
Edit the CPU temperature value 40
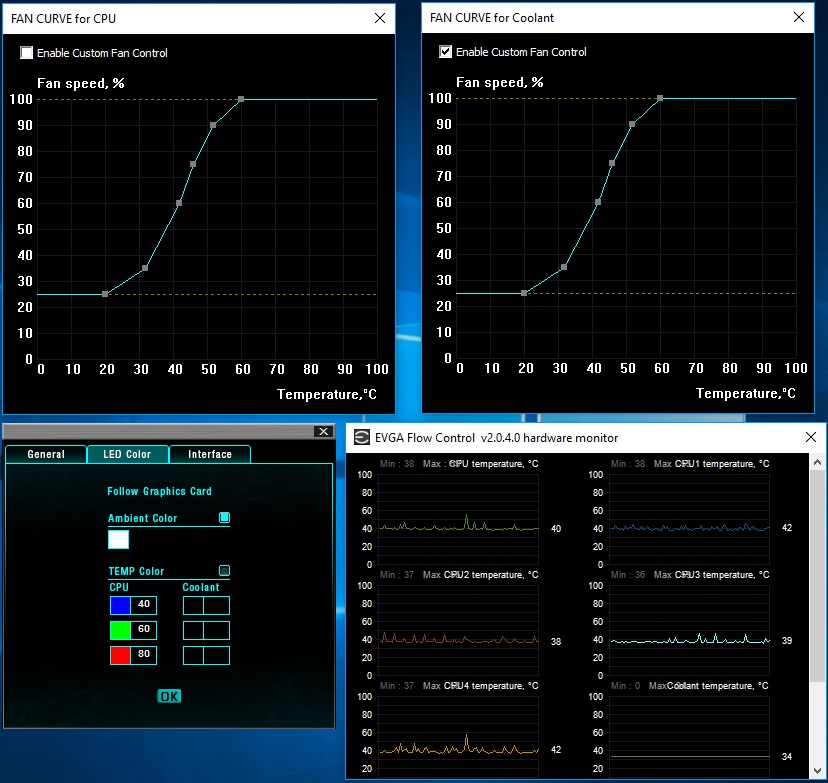[x=144, y=605]
